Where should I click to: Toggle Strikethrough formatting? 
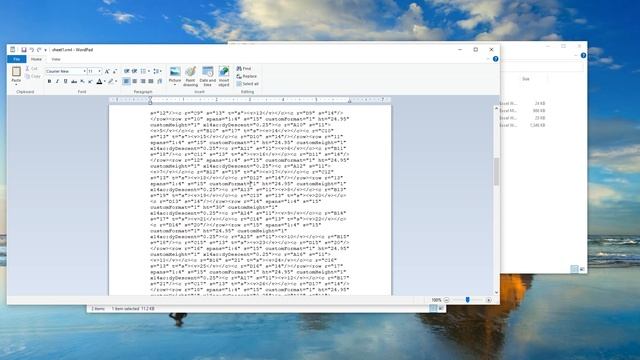point(74,81)
